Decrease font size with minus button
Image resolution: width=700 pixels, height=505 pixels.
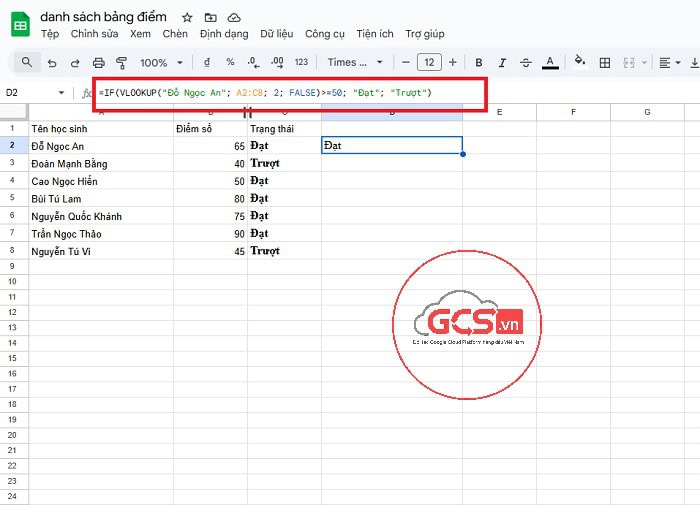coord(405,62)
